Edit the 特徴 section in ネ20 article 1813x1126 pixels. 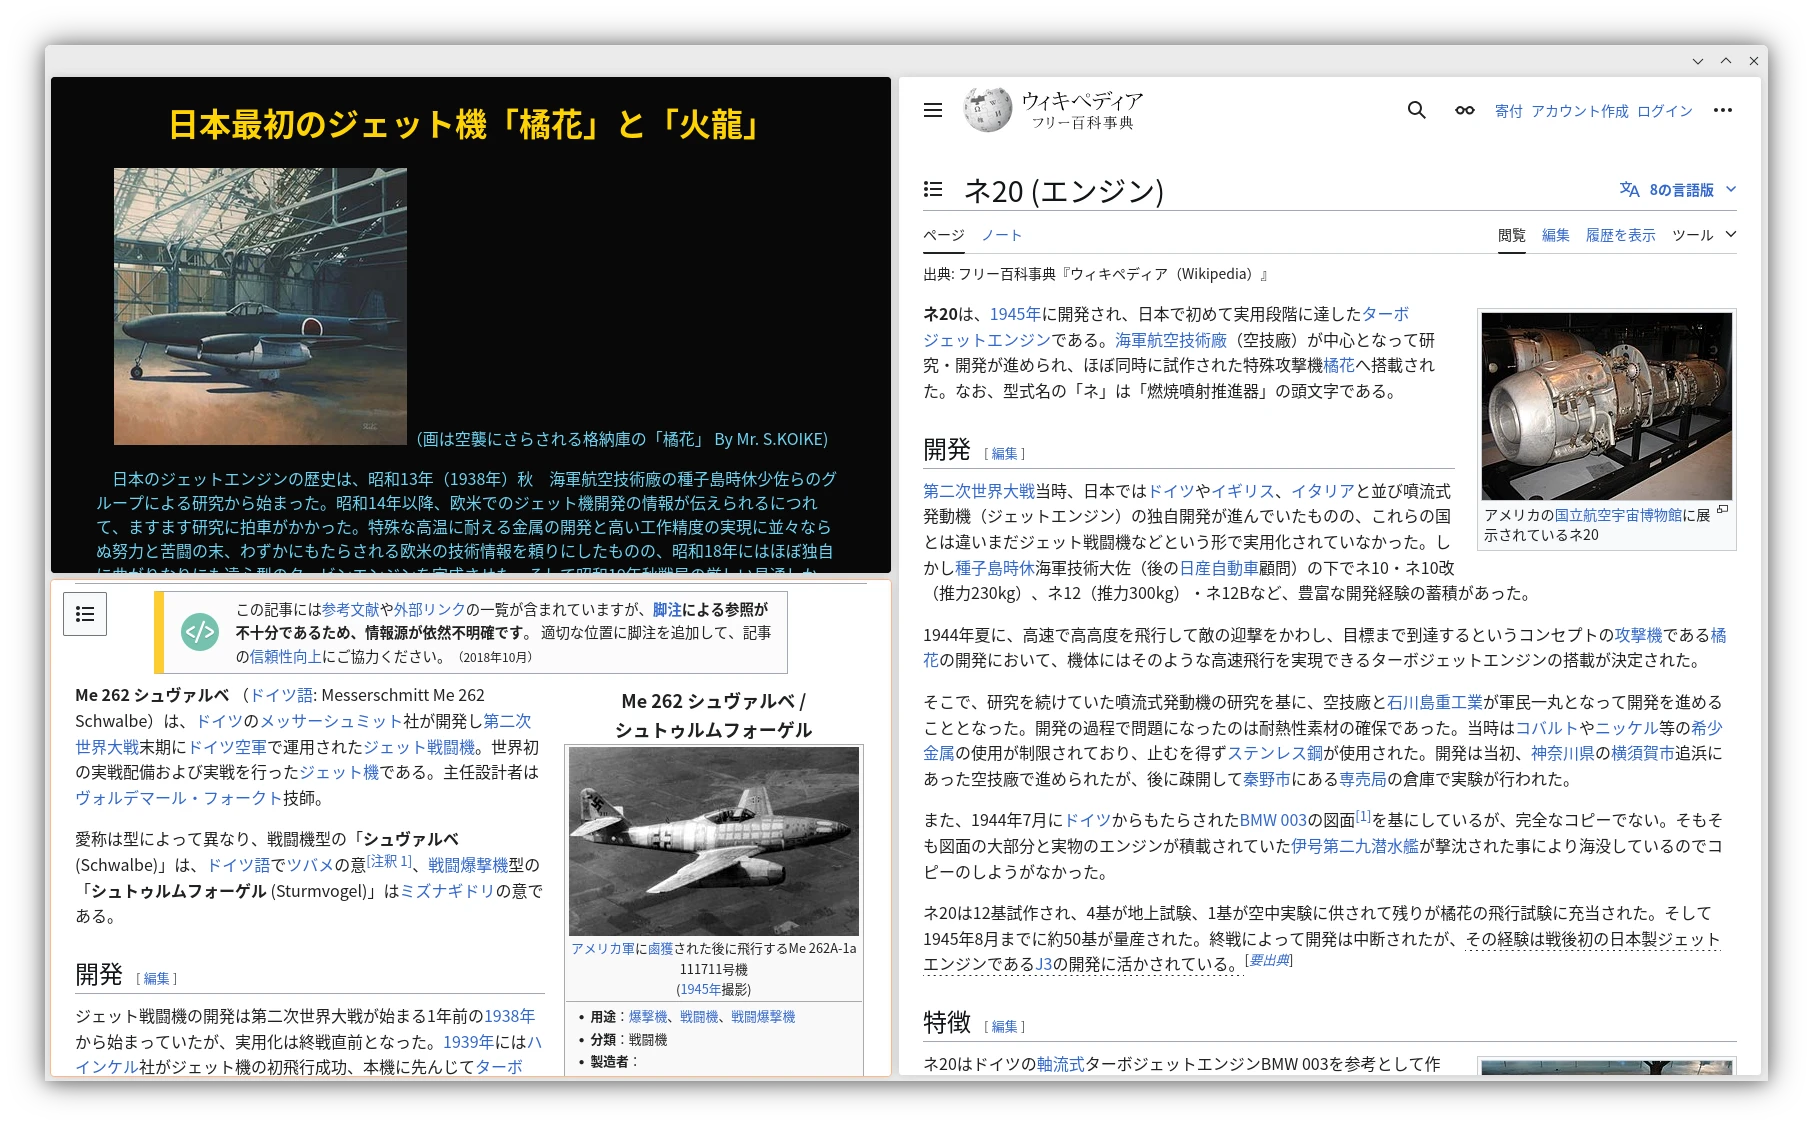pos(1004,1026)
